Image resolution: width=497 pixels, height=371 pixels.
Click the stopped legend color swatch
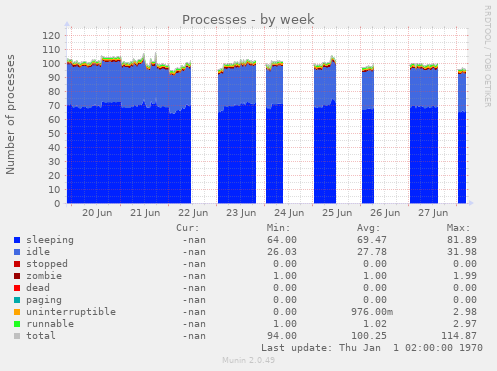coord(17,264)
